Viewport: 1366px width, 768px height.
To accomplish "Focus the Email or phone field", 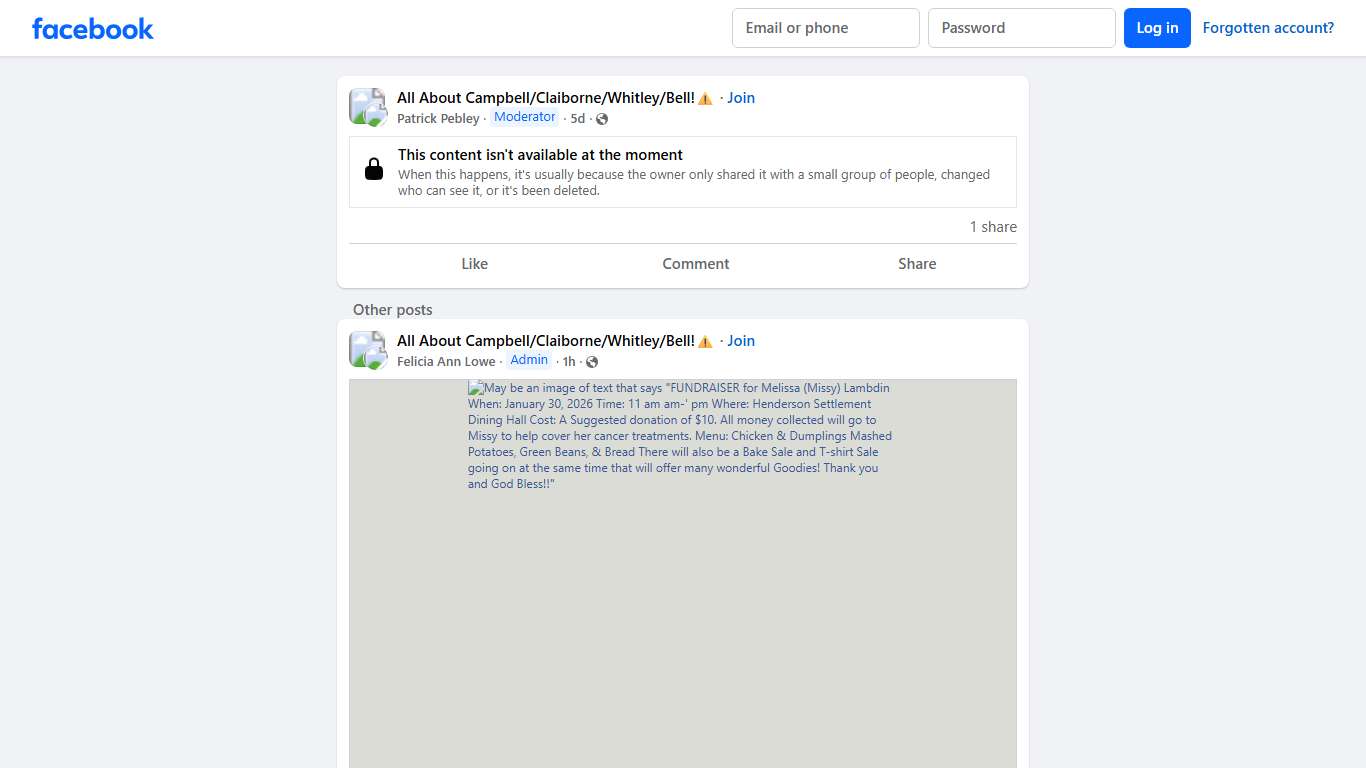I will 826,28.
